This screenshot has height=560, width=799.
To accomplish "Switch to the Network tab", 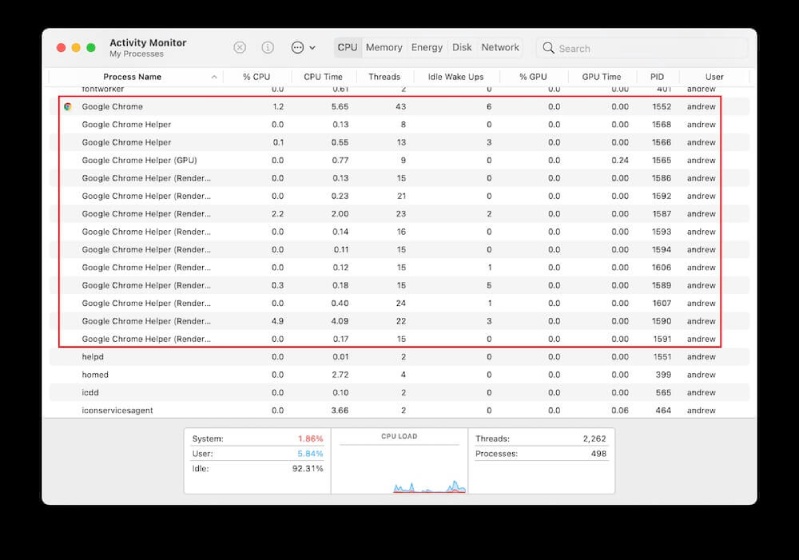I will (500, 47).
